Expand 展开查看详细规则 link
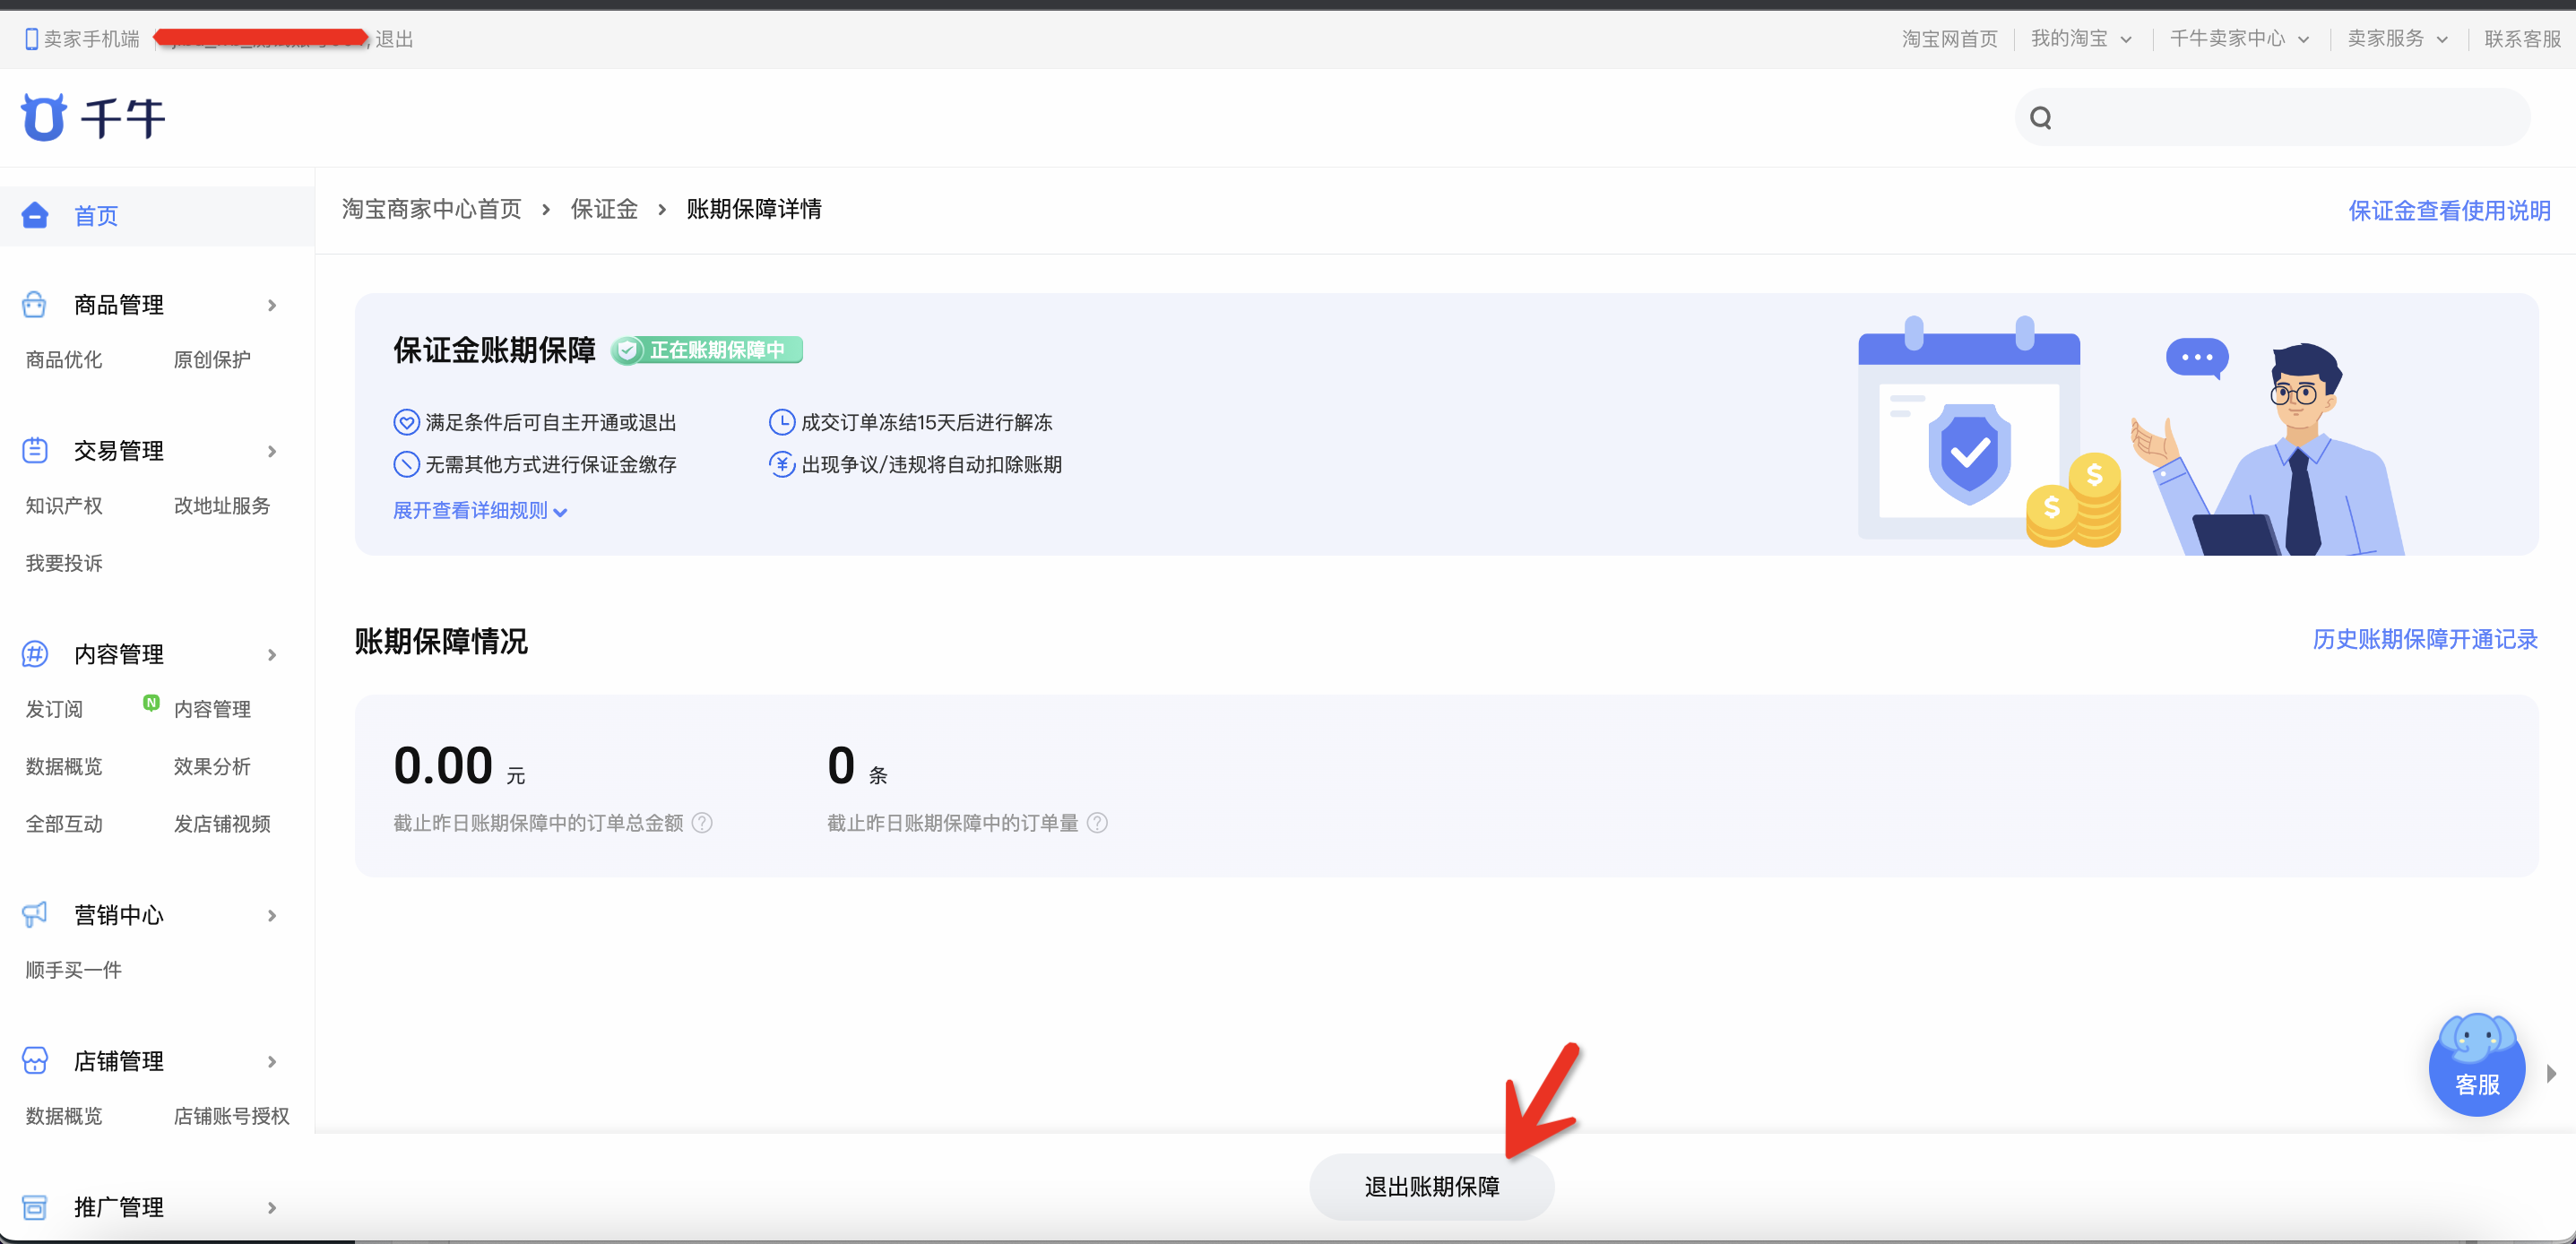This screenshot has height=1244, width=2576. click(x=480, y=511)
